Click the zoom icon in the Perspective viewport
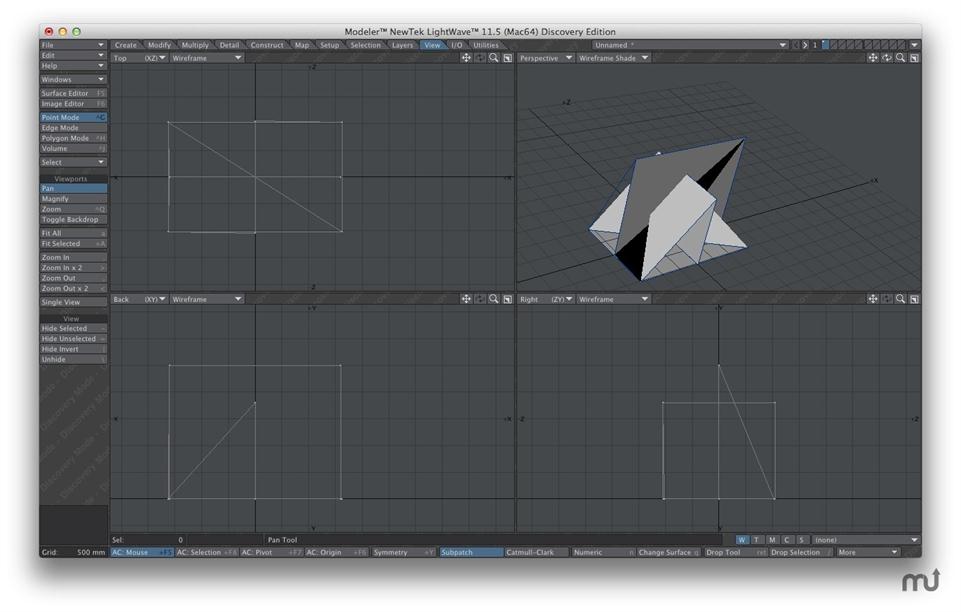 click(x=901, y=58)
